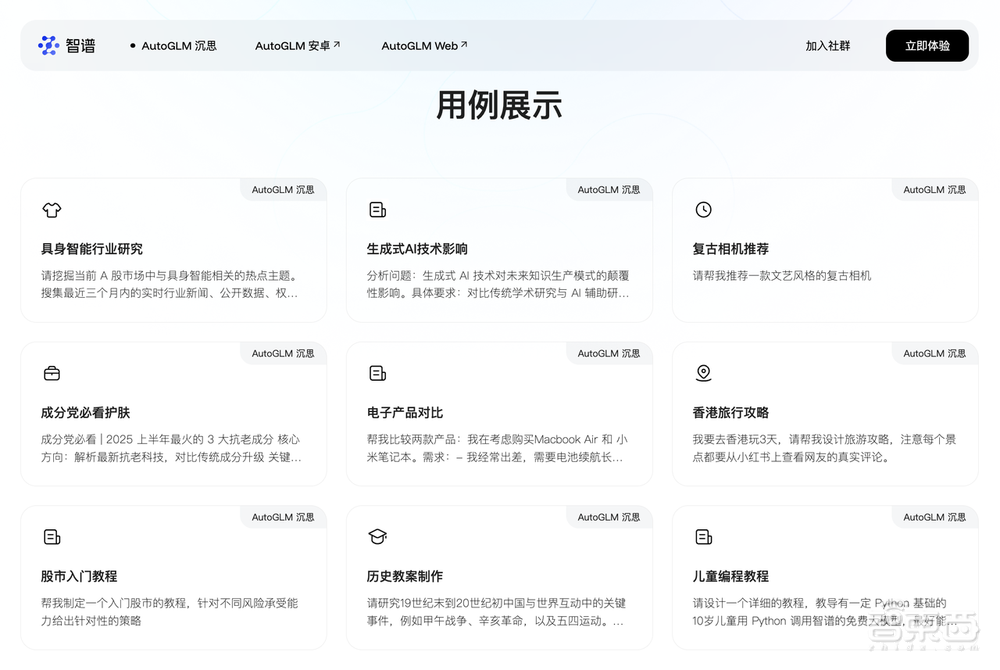Screen dimensions: 1000x670
Task: Click the location pin icon on 香港旅行攻略 card
Action: tap(703, 373)
